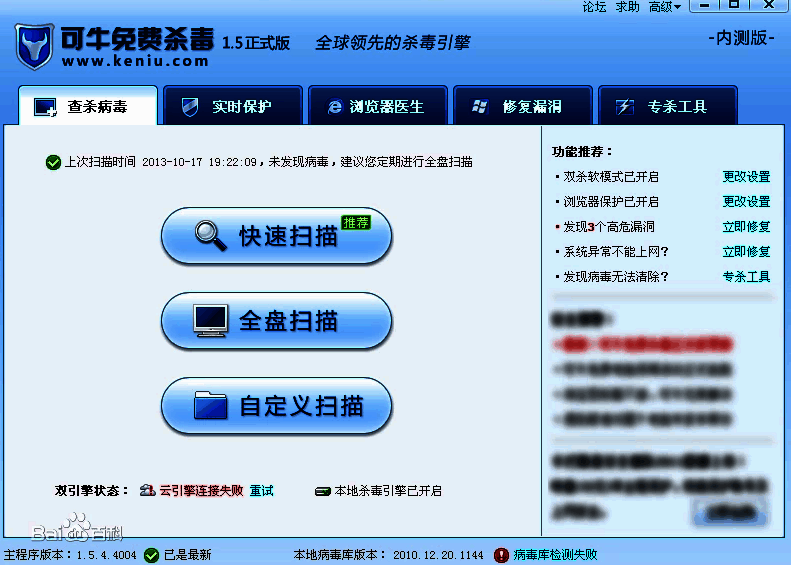Click the lightning icon on 专杀工具 tab
The height and width of the screenshot is (565, 791).
(x=625, y=106)
